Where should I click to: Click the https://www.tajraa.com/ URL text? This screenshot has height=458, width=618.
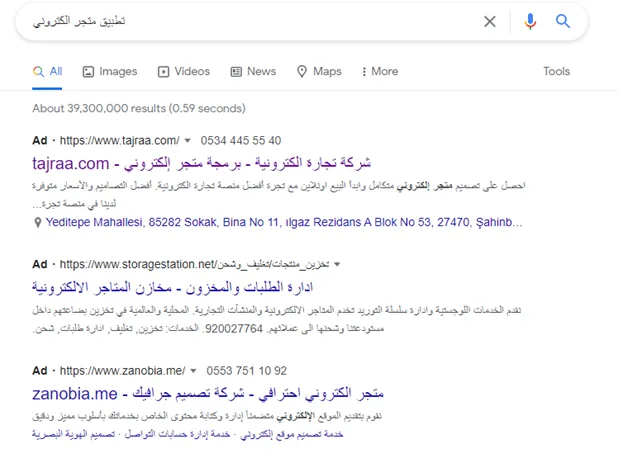coord(119,141)
